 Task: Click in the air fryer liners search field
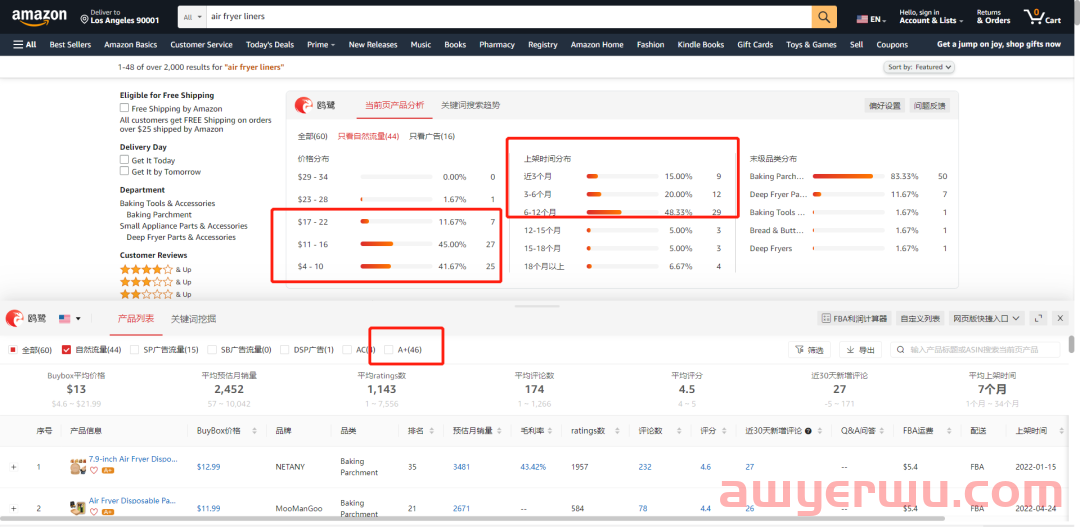(x=509, y=17)
